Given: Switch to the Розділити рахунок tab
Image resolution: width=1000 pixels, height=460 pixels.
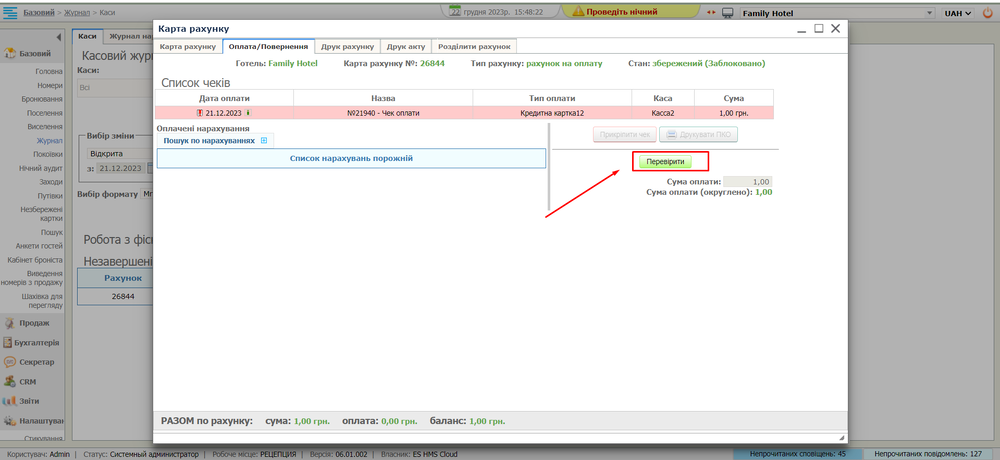Looking at the screenshot, I should (474, 47).
